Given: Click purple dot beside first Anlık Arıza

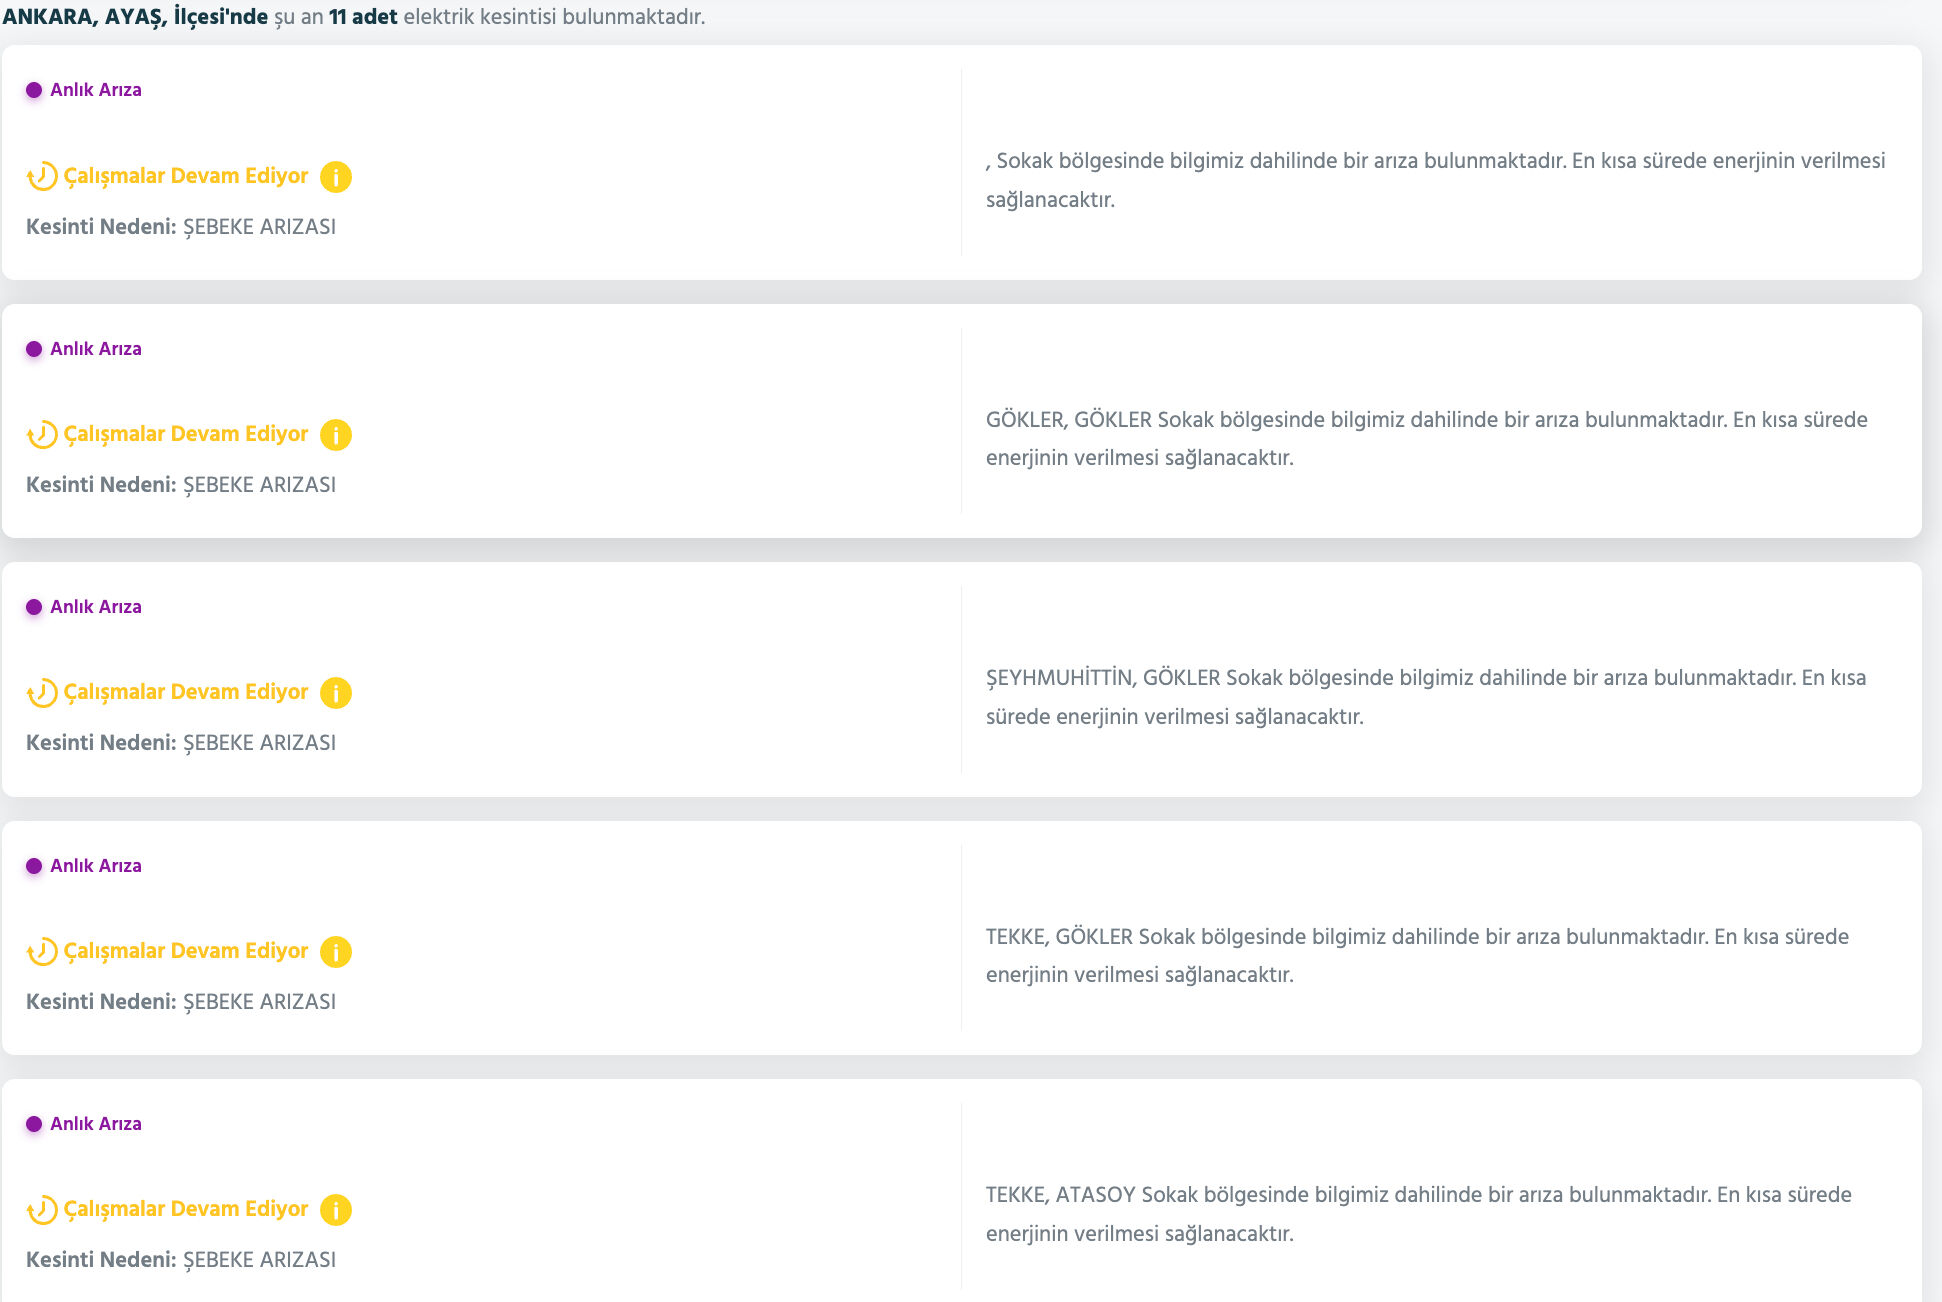Looking at the screenshot, I should coord(34,90).
